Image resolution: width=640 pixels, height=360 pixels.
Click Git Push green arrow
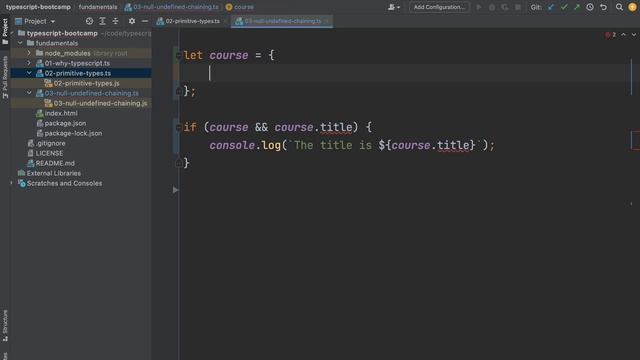pyautogui.click(x=577, y=7)
